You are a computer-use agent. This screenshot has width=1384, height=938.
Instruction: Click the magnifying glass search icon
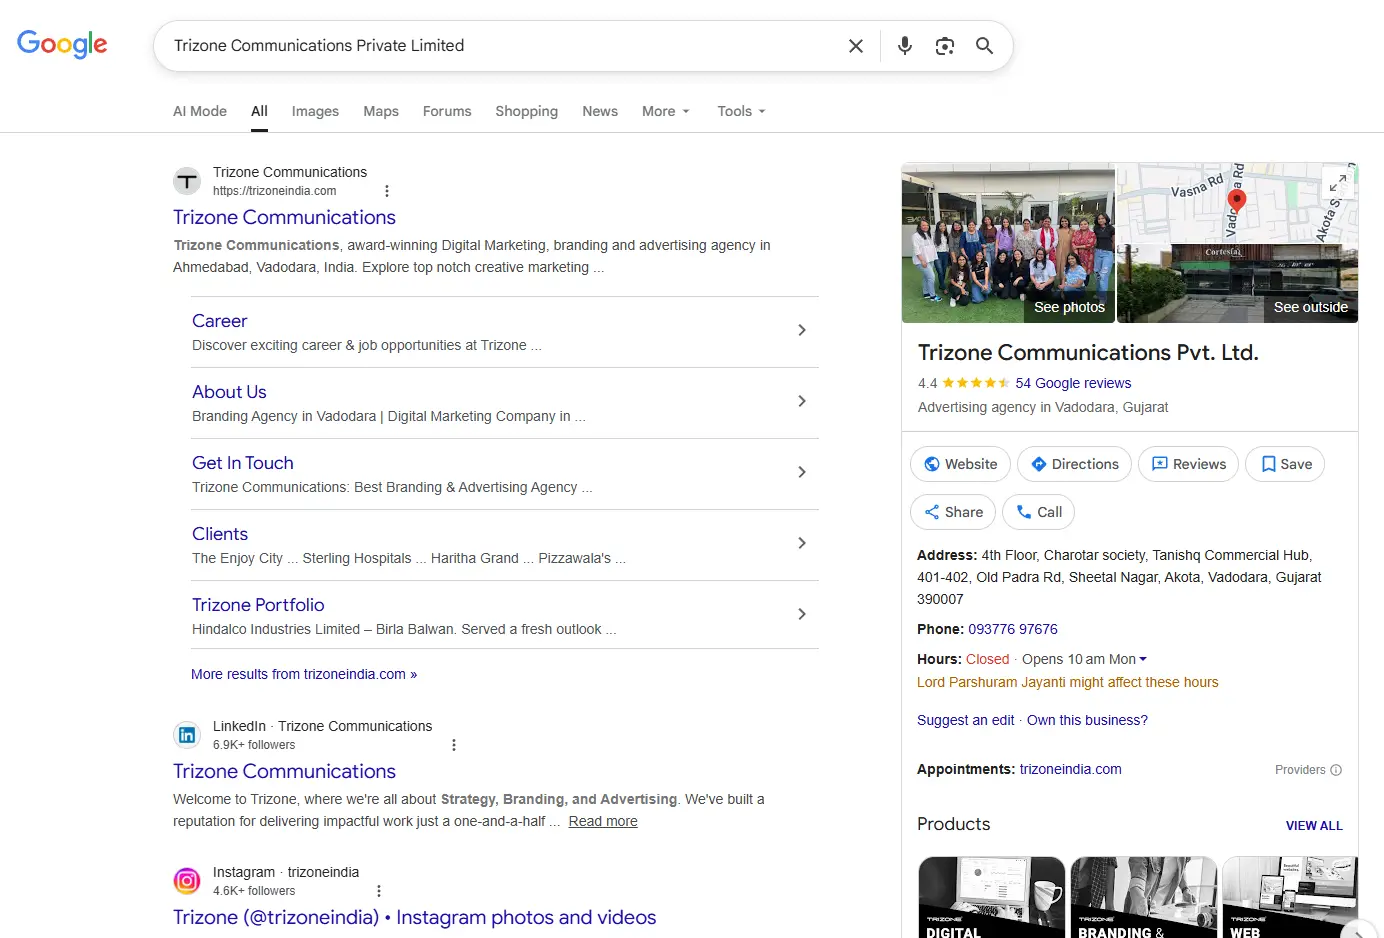pos(984,46)
